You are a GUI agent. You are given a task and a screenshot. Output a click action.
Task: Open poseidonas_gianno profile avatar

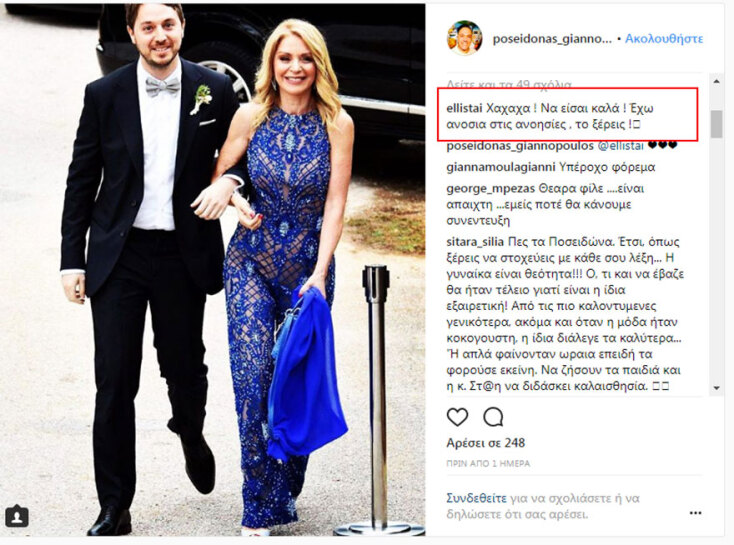pos(464,38)
